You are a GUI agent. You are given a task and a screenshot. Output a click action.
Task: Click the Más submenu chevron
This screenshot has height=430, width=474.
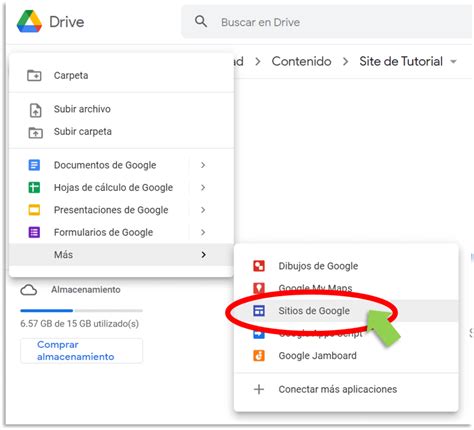(203, 255)
